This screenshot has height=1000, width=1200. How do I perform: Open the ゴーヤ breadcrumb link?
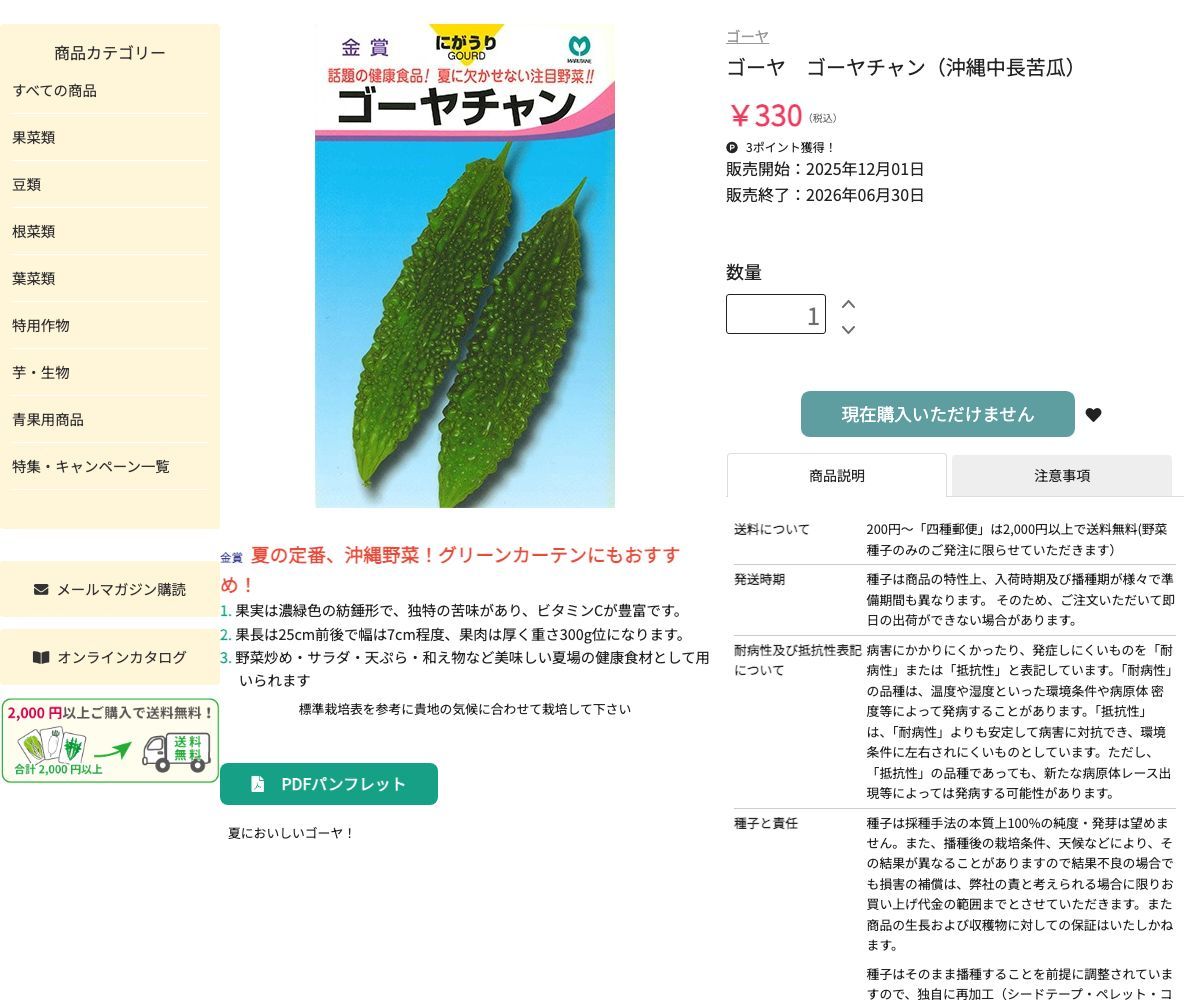746,36
